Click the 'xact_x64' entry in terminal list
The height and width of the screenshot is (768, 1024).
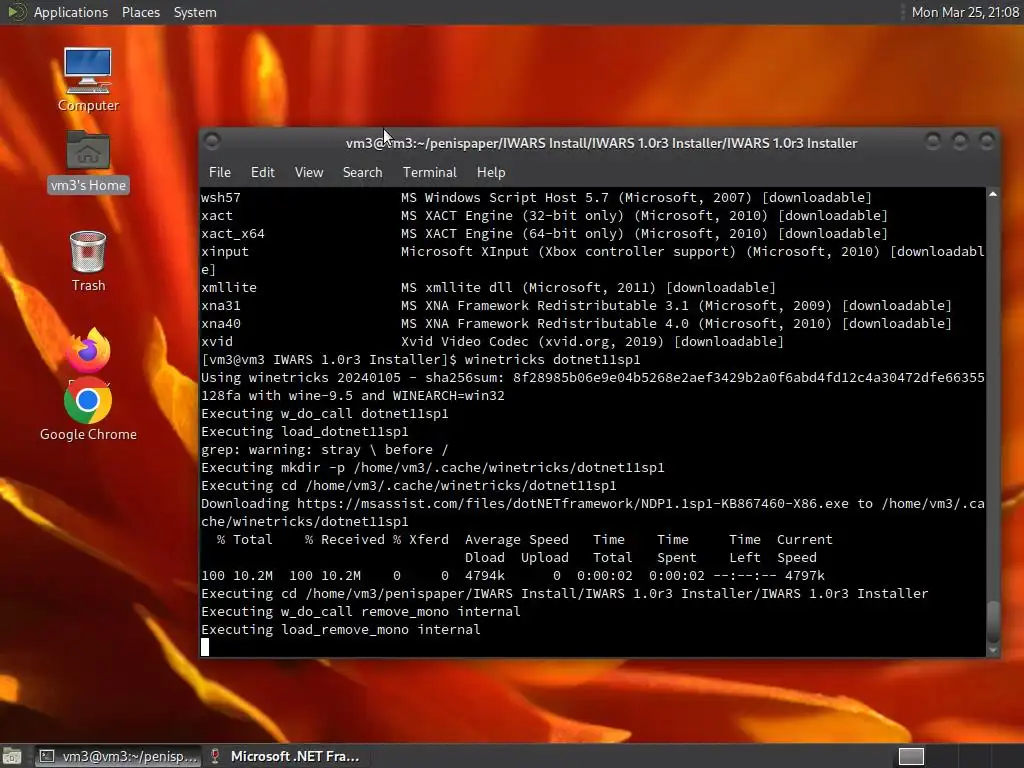(232, 234)
